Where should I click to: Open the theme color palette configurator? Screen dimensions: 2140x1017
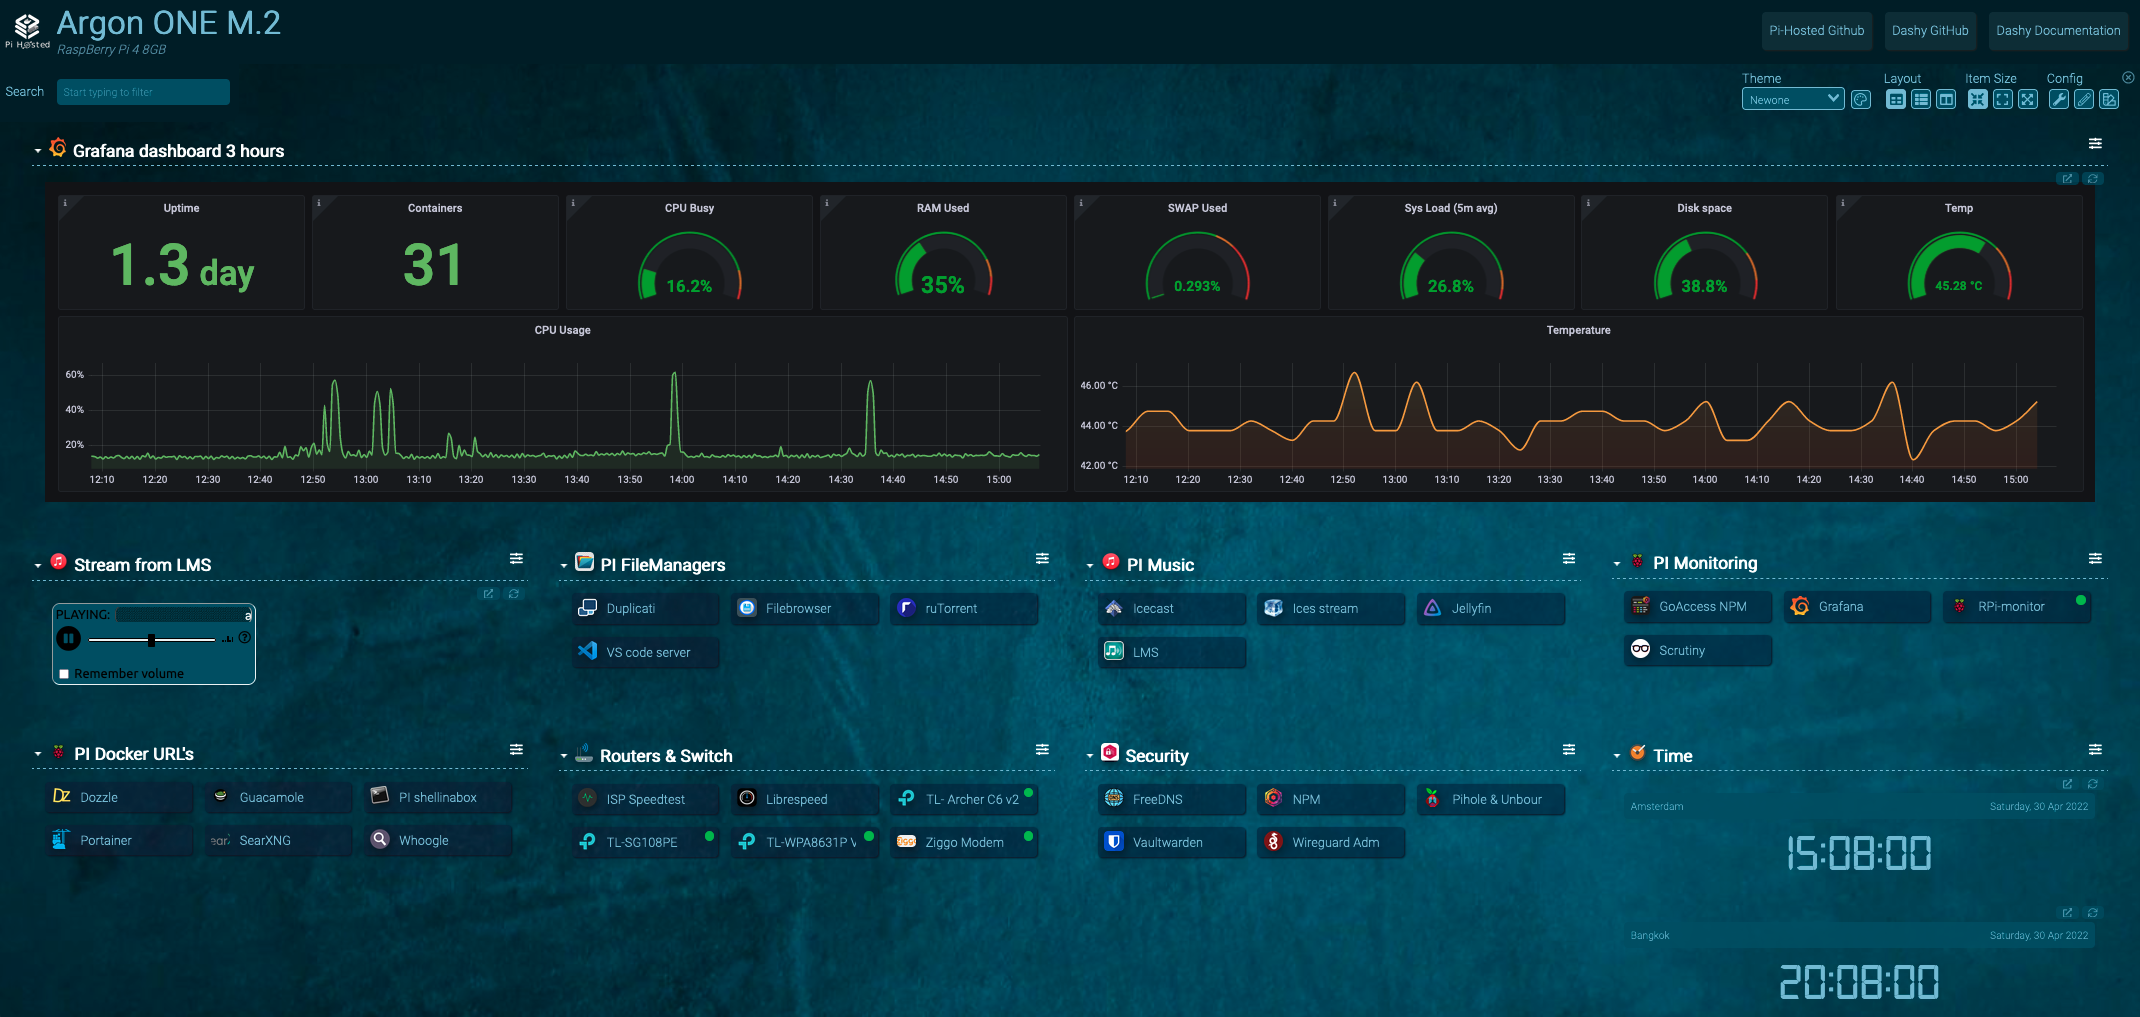tap(1862, 99)
